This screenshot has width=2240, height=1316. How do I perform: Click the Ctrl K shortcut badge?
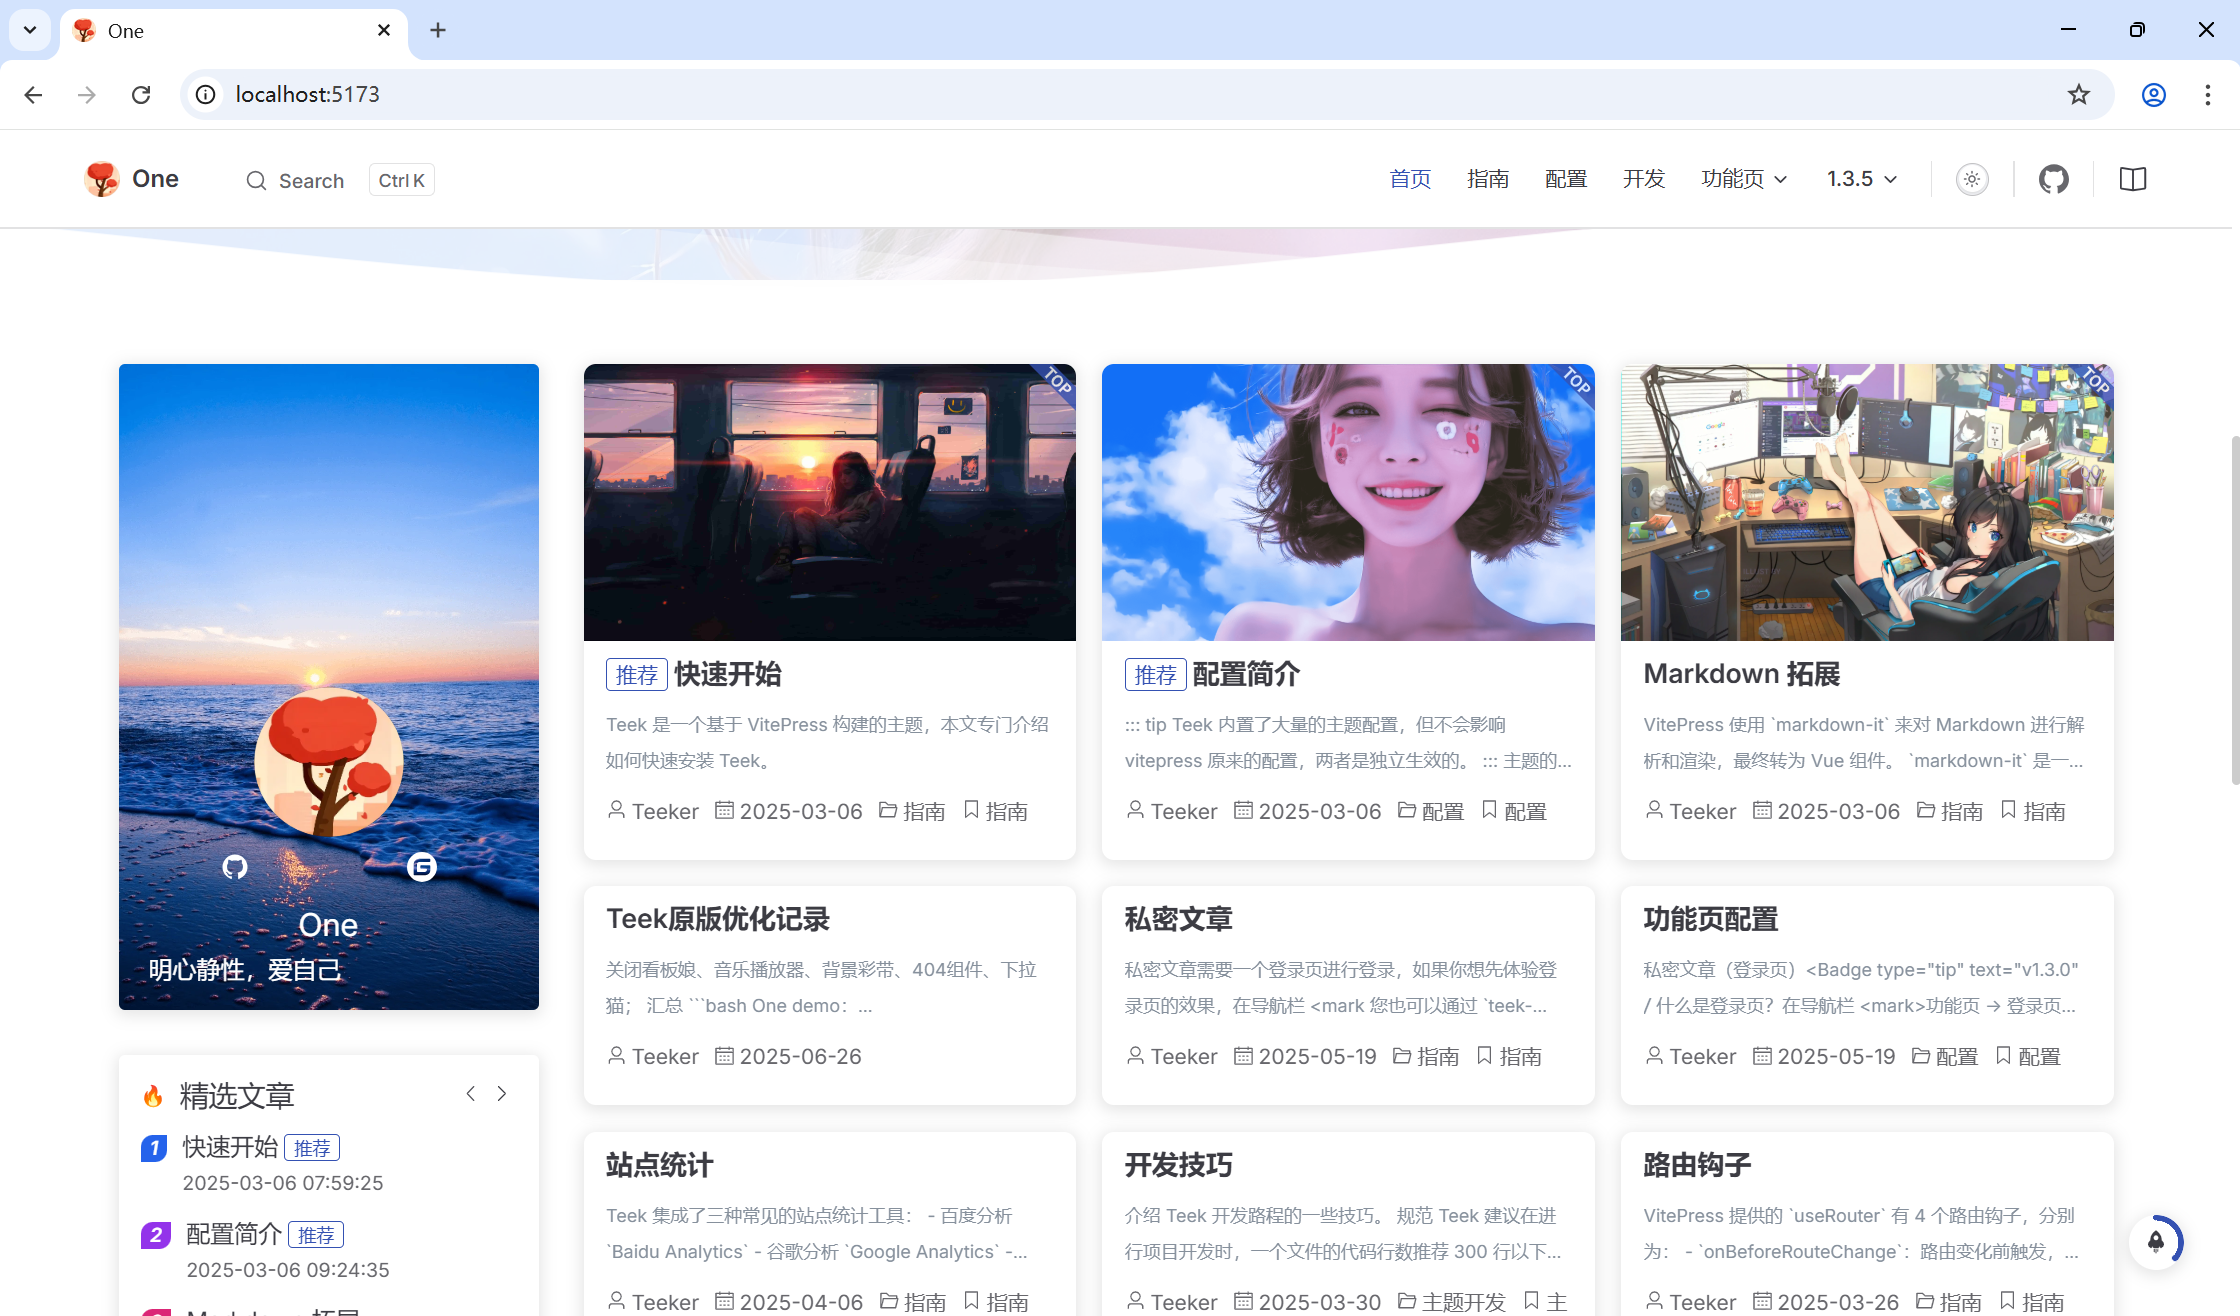pos(402,180)
